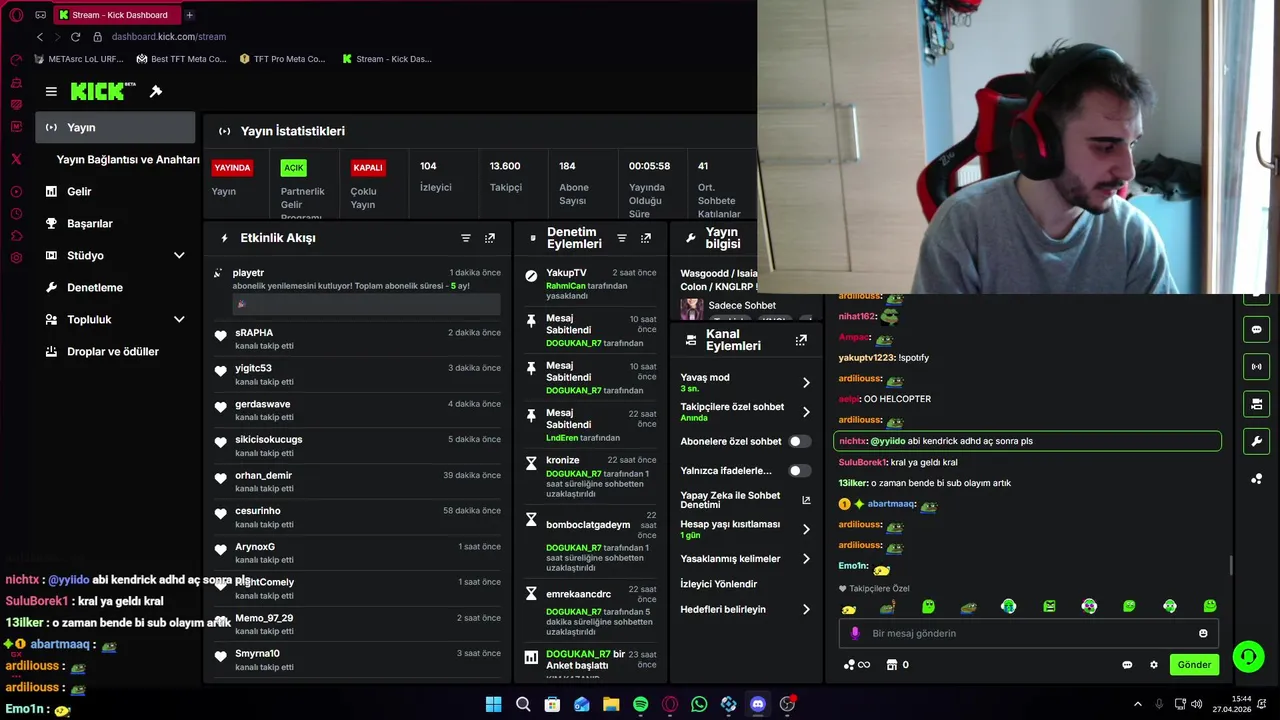Screen dimensions: 1280x720
Task: Open the X (Twitter) sidebar shortcut
Action: click(16, 159)
